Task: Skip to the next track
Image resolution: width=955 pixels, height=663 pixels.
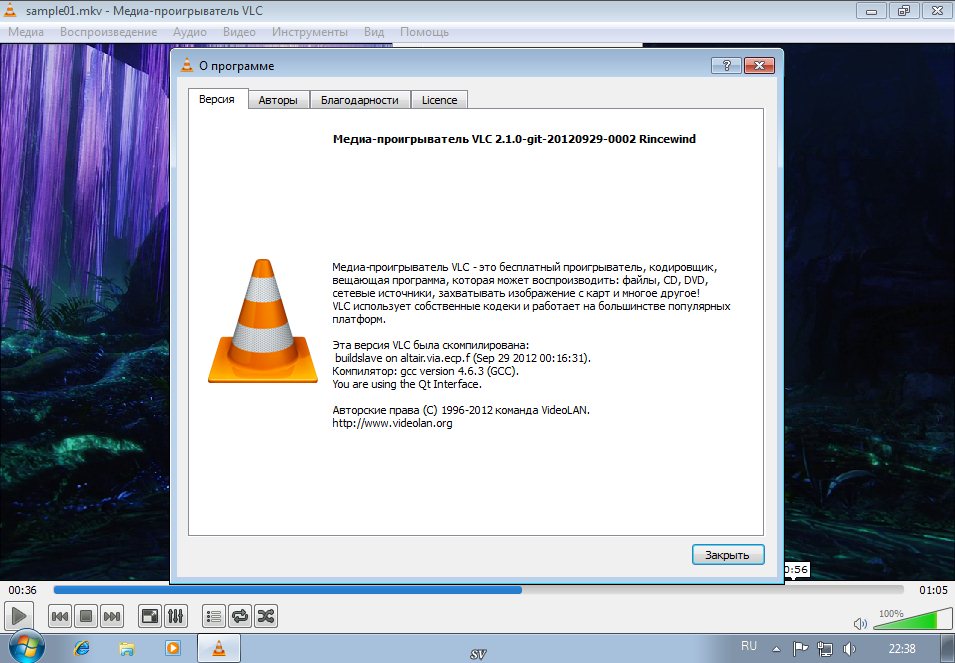Action: tap(112, 617)
